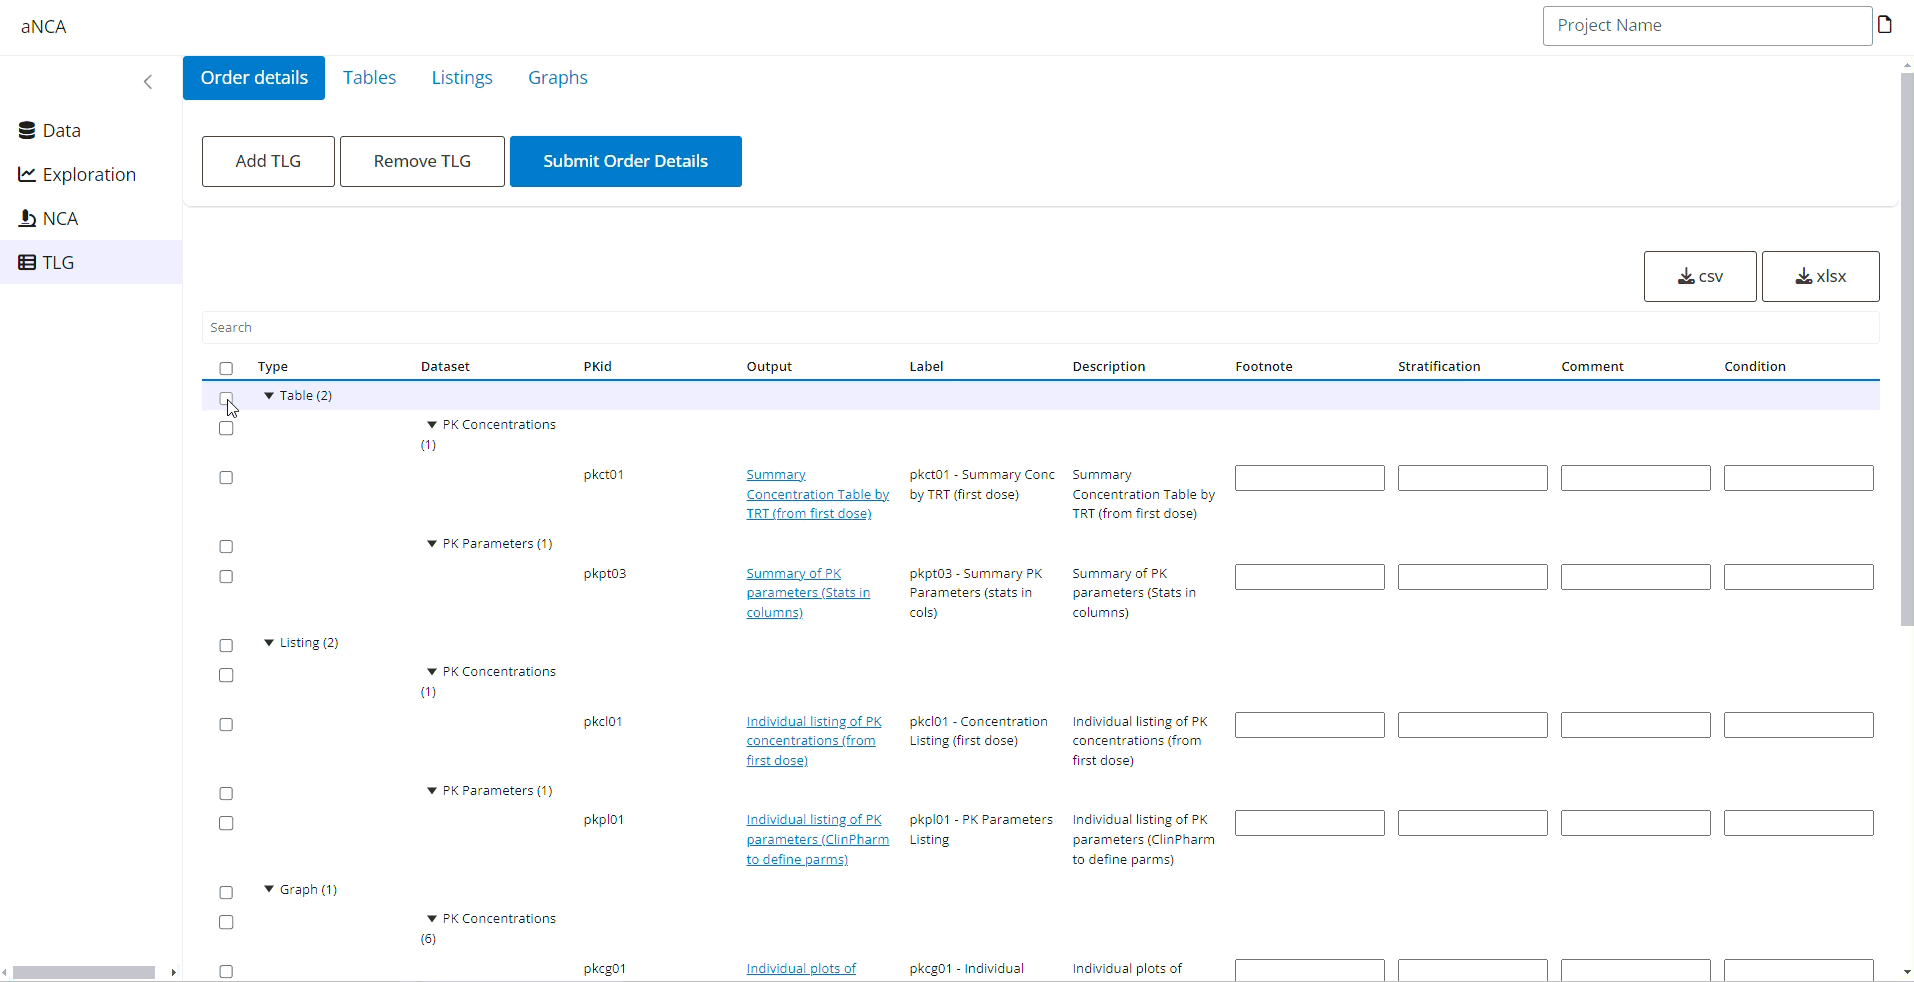Select the pkpl01 row checkbox
This screenshot has height=982, width=1914.
pos(226,824)
